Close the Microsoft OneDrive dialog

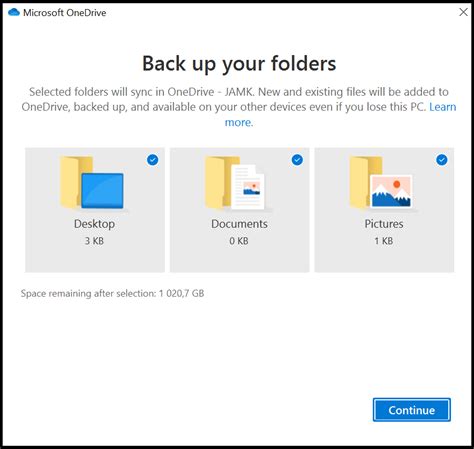point(463,12)
